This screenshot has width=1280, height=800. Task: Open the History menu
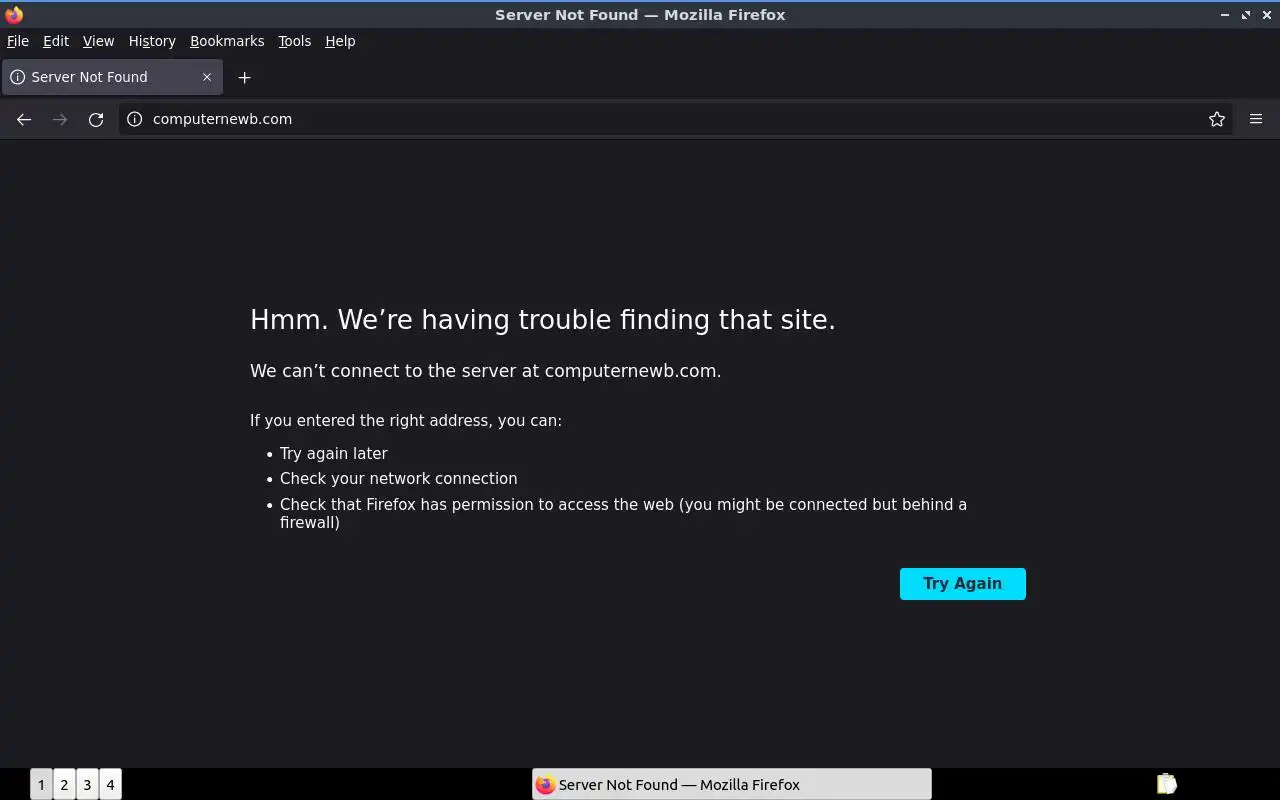152,41
